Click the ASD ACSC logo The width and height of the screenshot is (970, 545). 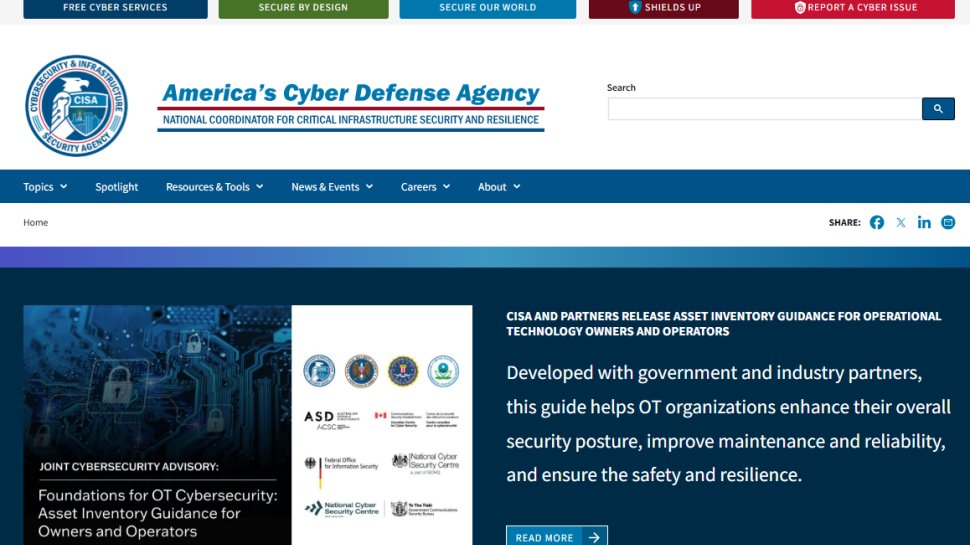pyautogui.click(x=332, y=420)
